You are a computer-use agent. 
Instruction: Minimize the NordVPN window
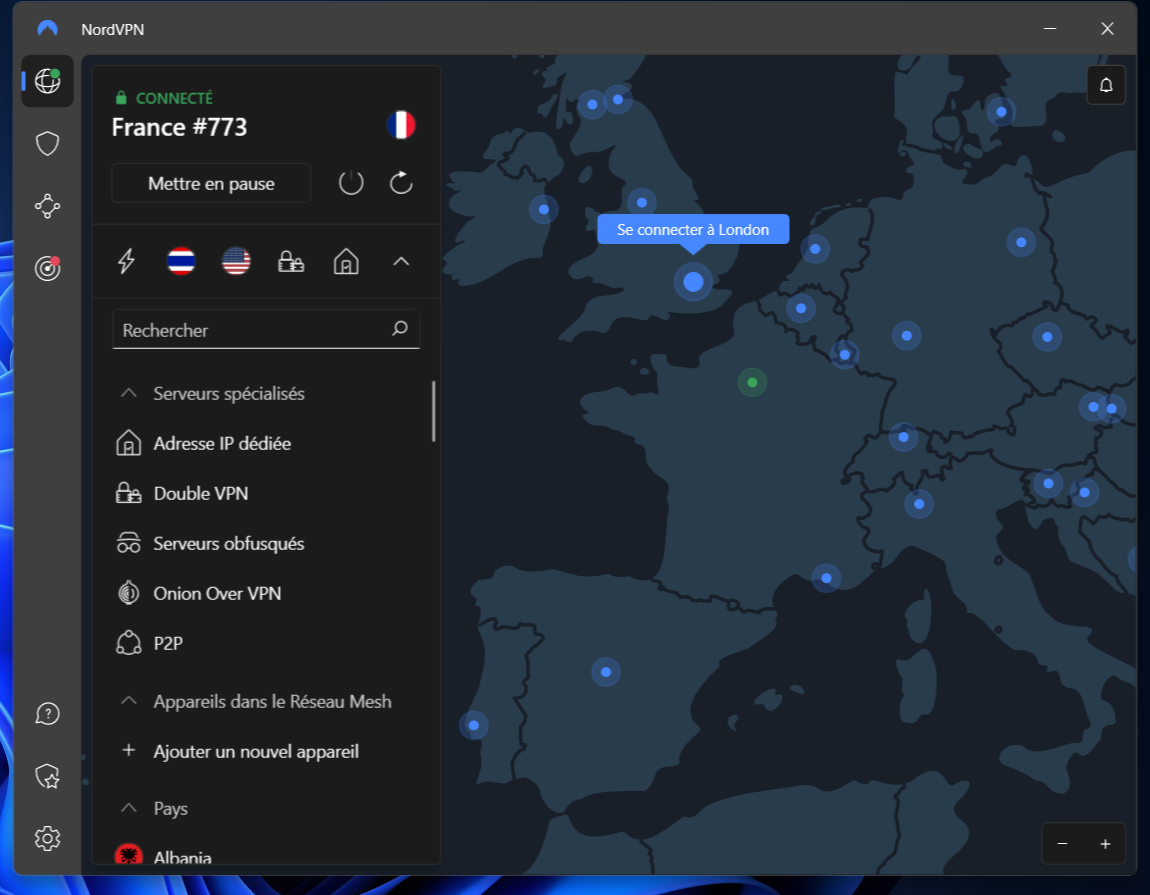pyautogui.click(x=1050, y=29)
